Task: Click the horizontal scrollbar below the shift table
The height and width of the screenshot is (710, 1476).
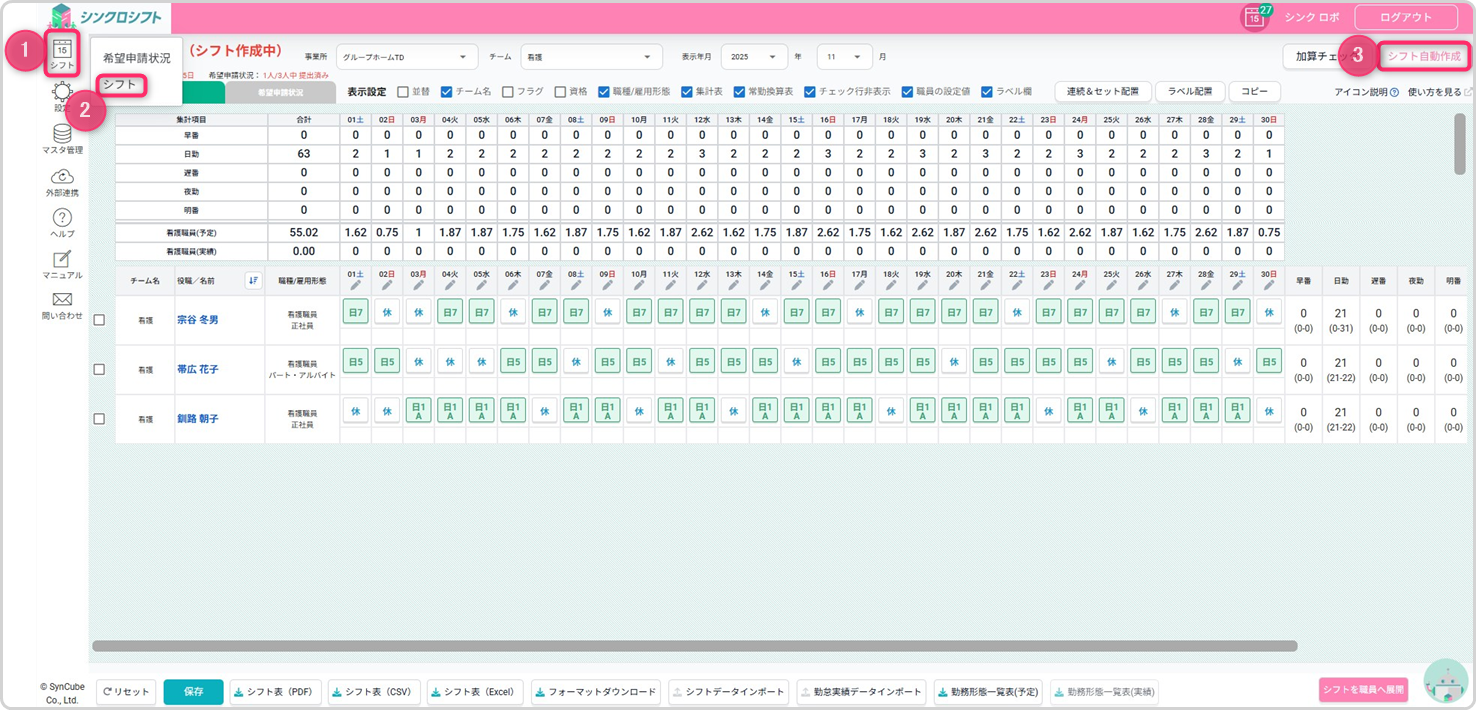Action: [x=694, y=646]
